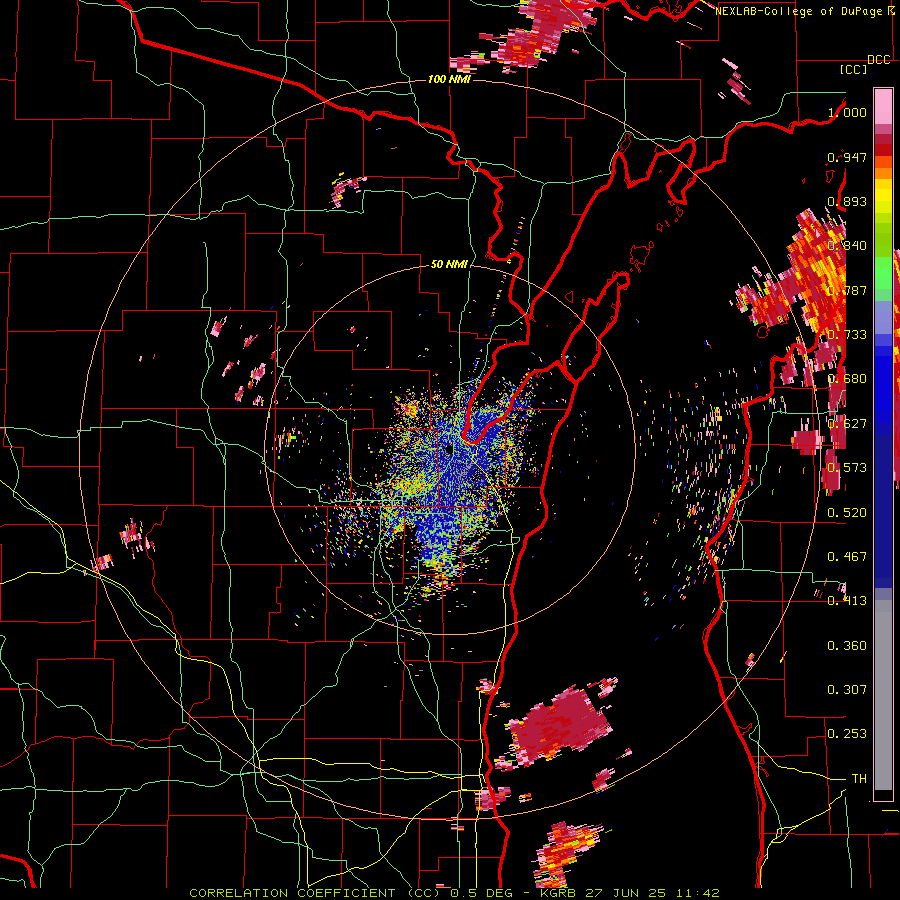Click the 0.573 color scale value
900x900 pixels.
coord(847,468)
